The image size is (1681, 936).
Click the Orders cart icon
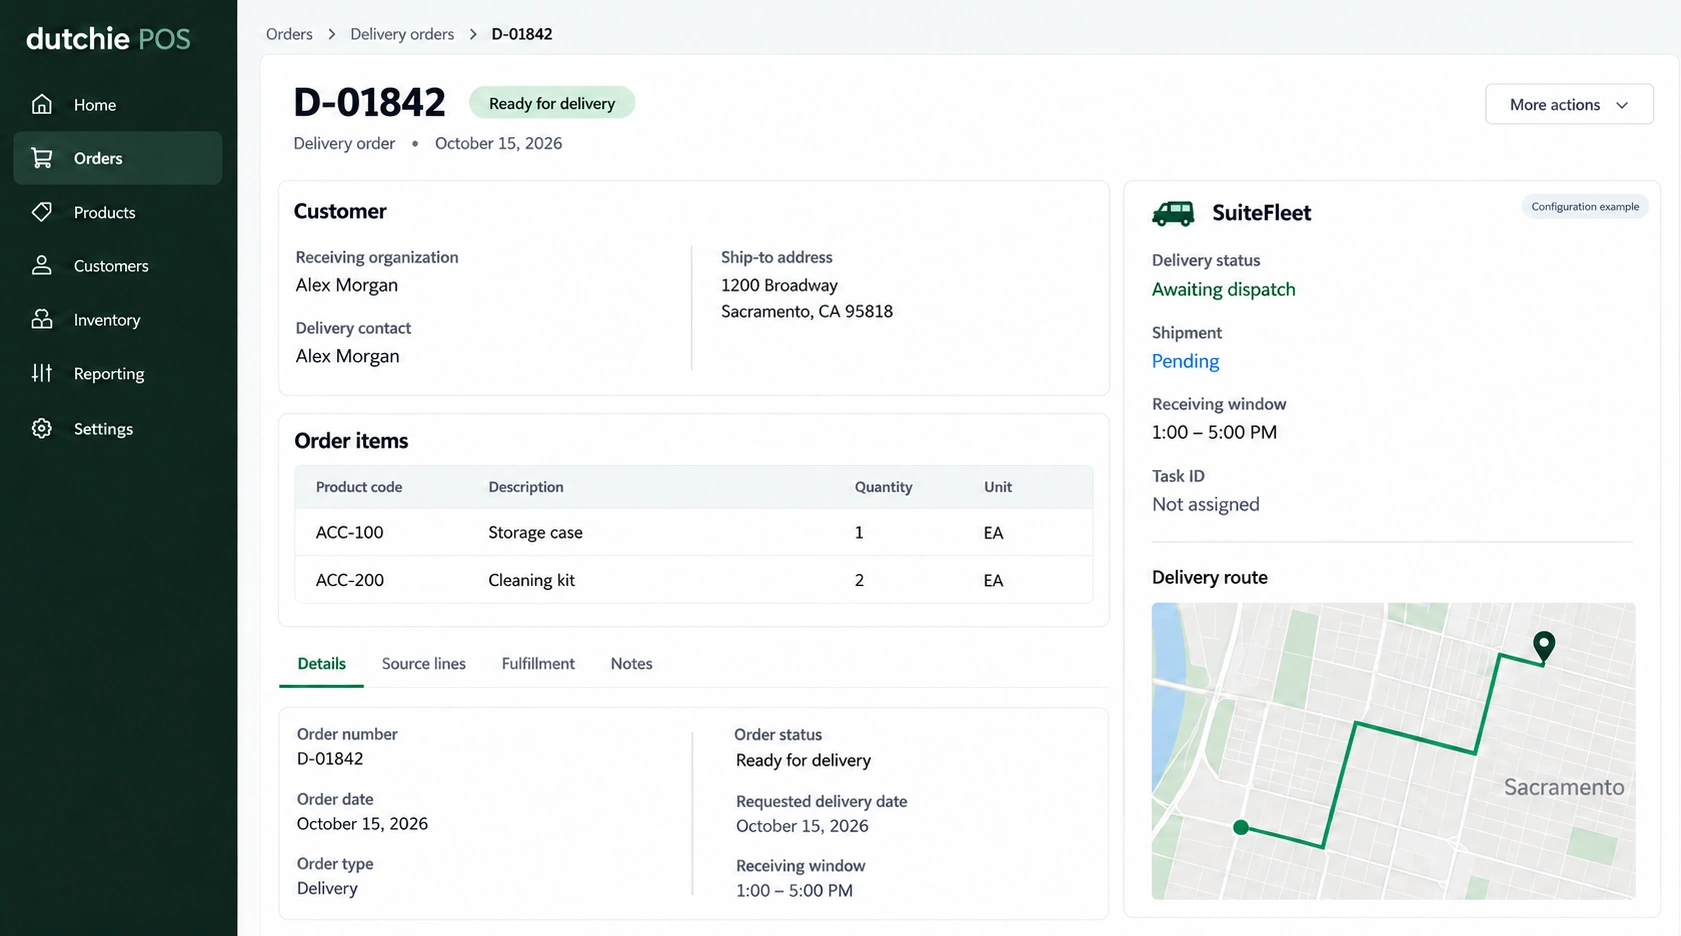42,158
